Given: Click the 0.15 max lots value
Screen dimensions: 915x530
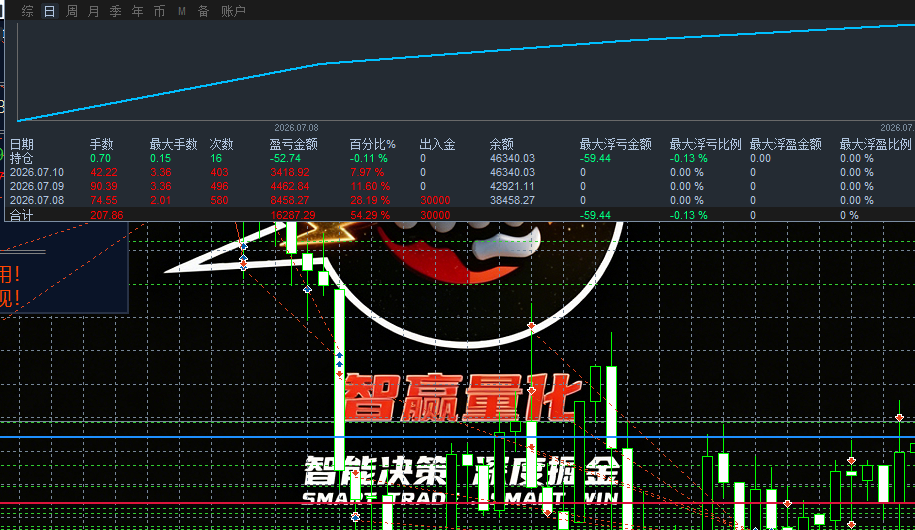Looking at the screenshot, I should point(160,158).
